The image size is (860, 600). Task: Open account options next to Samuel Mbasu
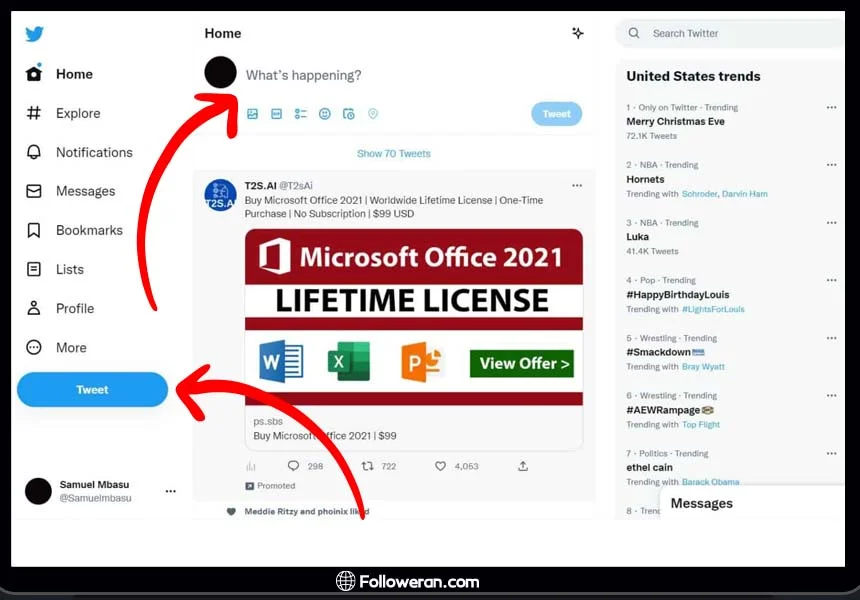point(170,491)
